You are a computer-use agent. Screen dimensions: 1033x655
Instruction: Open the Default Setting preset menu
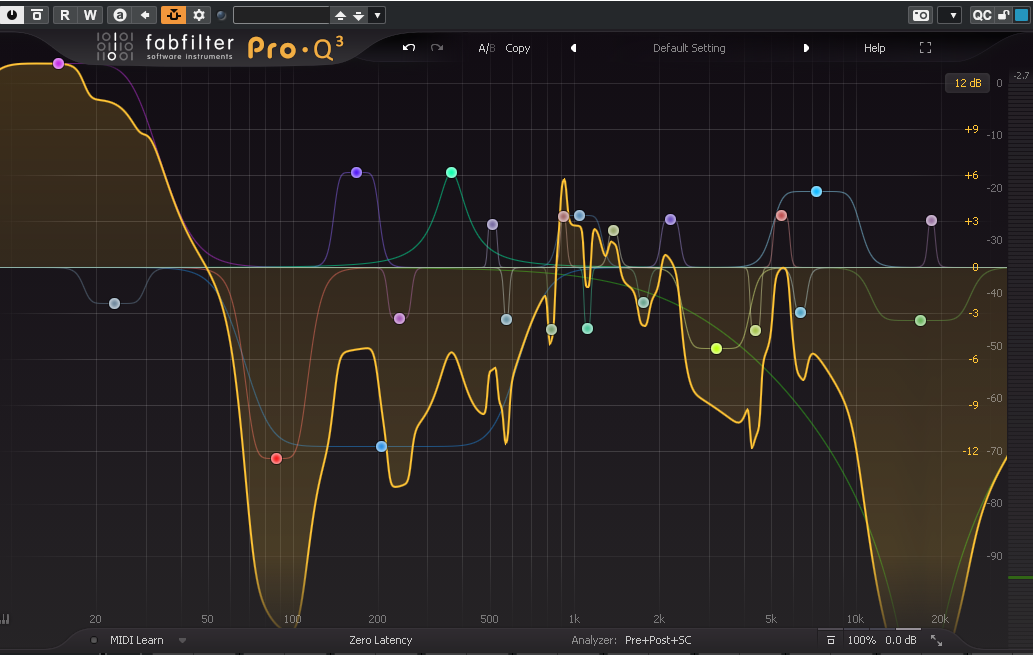[689, 48]
